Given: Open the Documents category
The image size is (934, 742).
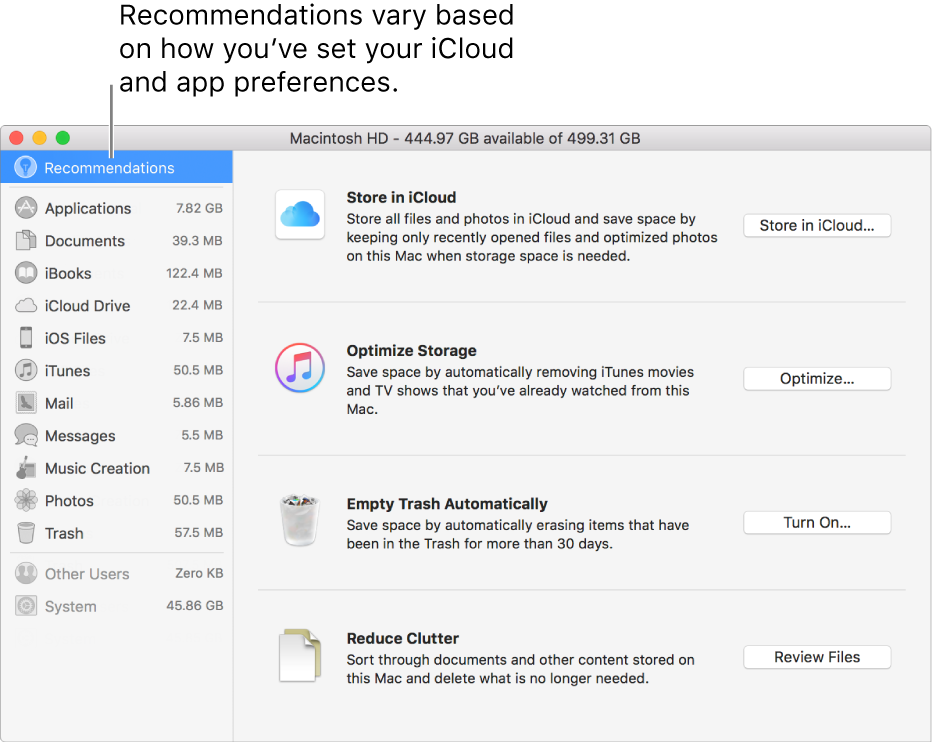Looking at the screenshot, I should 85,241.
